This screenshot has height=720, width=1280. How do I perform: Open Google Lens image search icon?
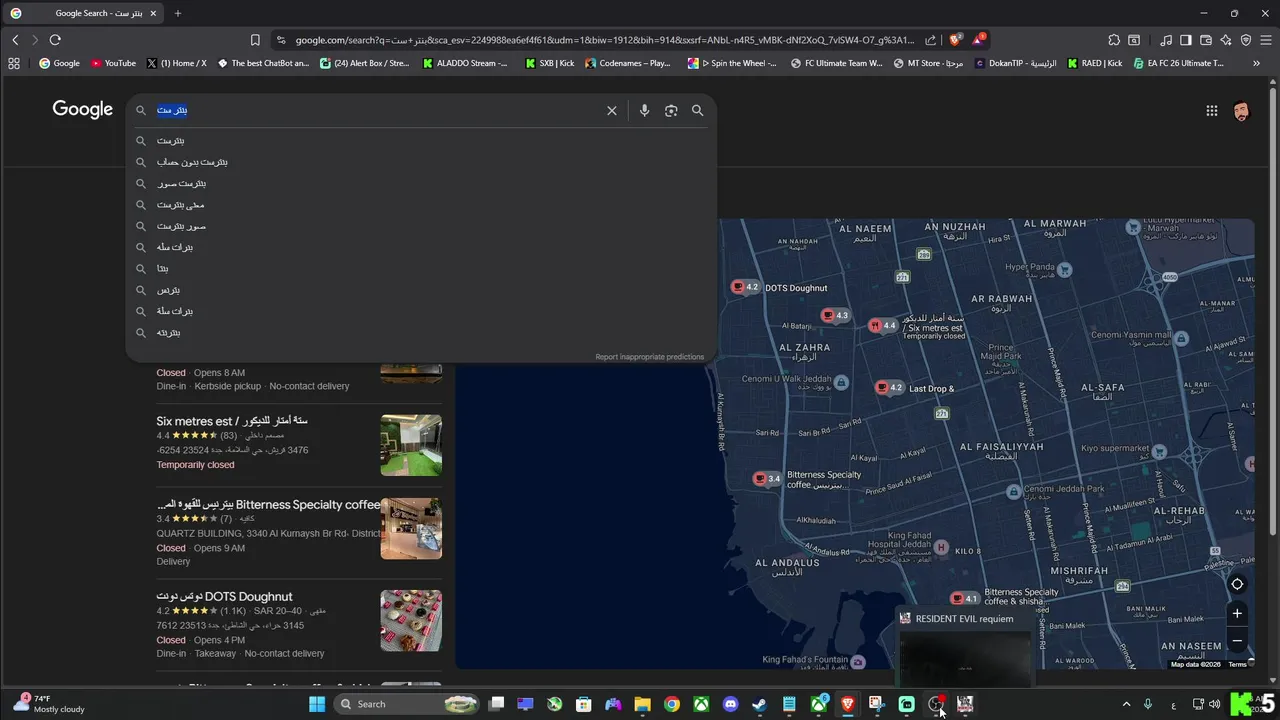671,111
